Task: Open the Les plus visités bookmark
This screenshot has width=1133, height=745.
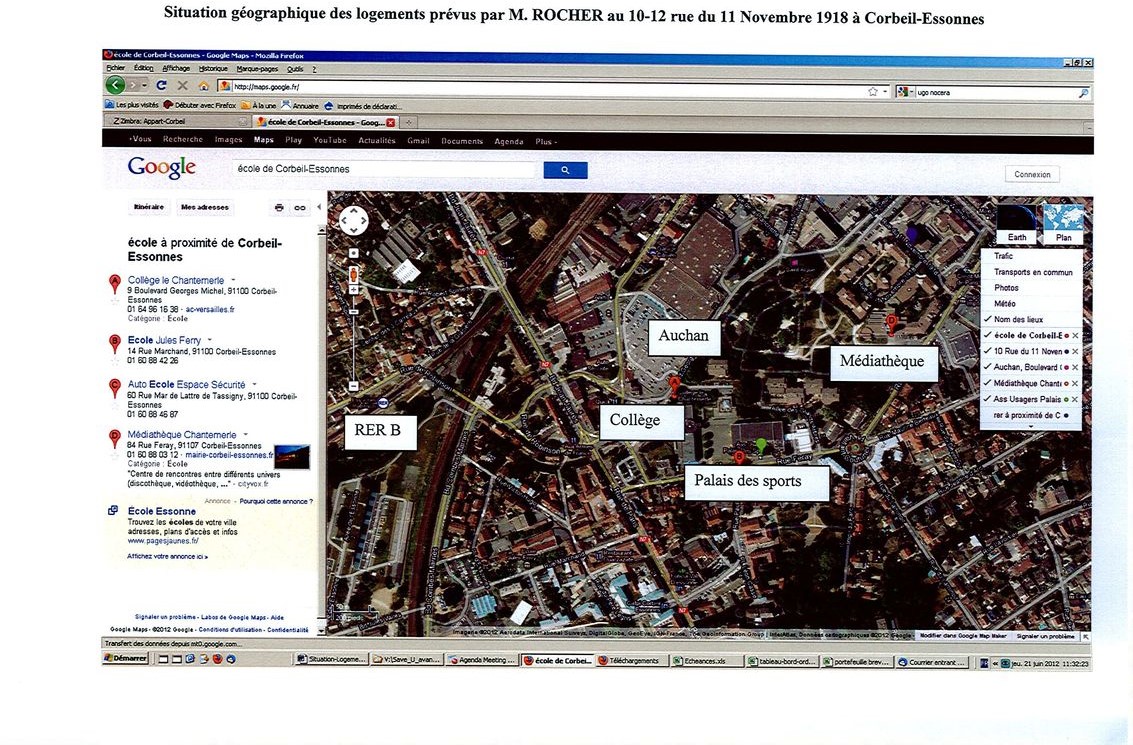Action: tap(132, 105)
